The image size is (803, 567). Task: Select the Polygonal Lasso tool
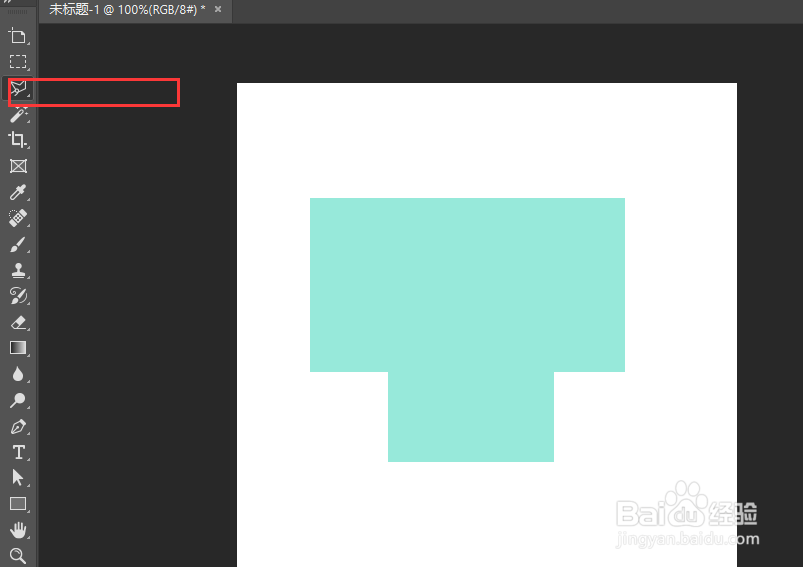click(x=18, y=88)
